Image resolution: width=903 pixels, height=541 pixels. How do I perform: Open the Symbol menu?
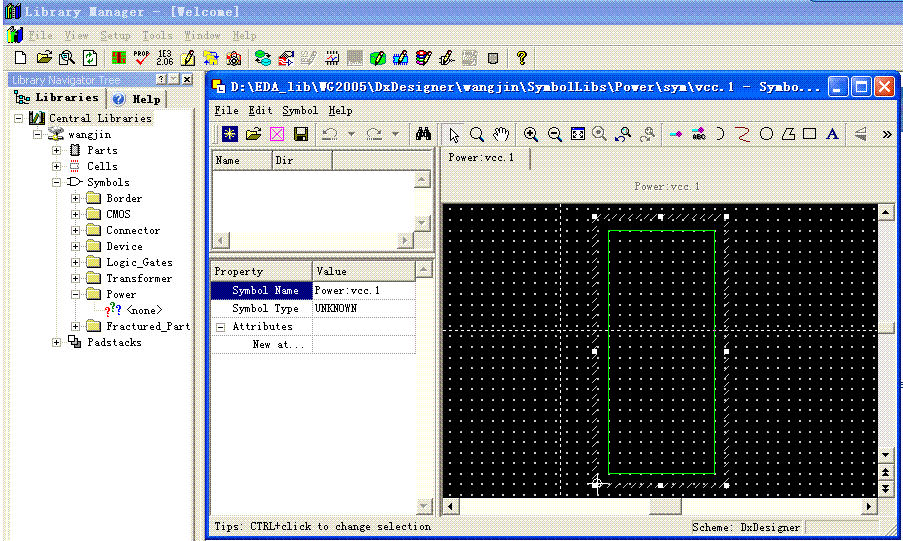[x=299, y=110]
